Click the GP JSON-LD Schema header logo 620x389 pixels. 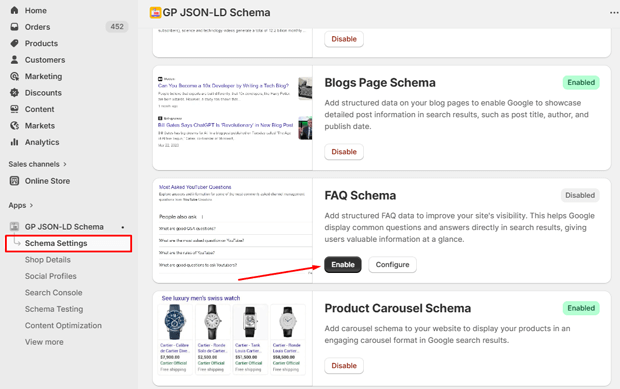(155, 13)
